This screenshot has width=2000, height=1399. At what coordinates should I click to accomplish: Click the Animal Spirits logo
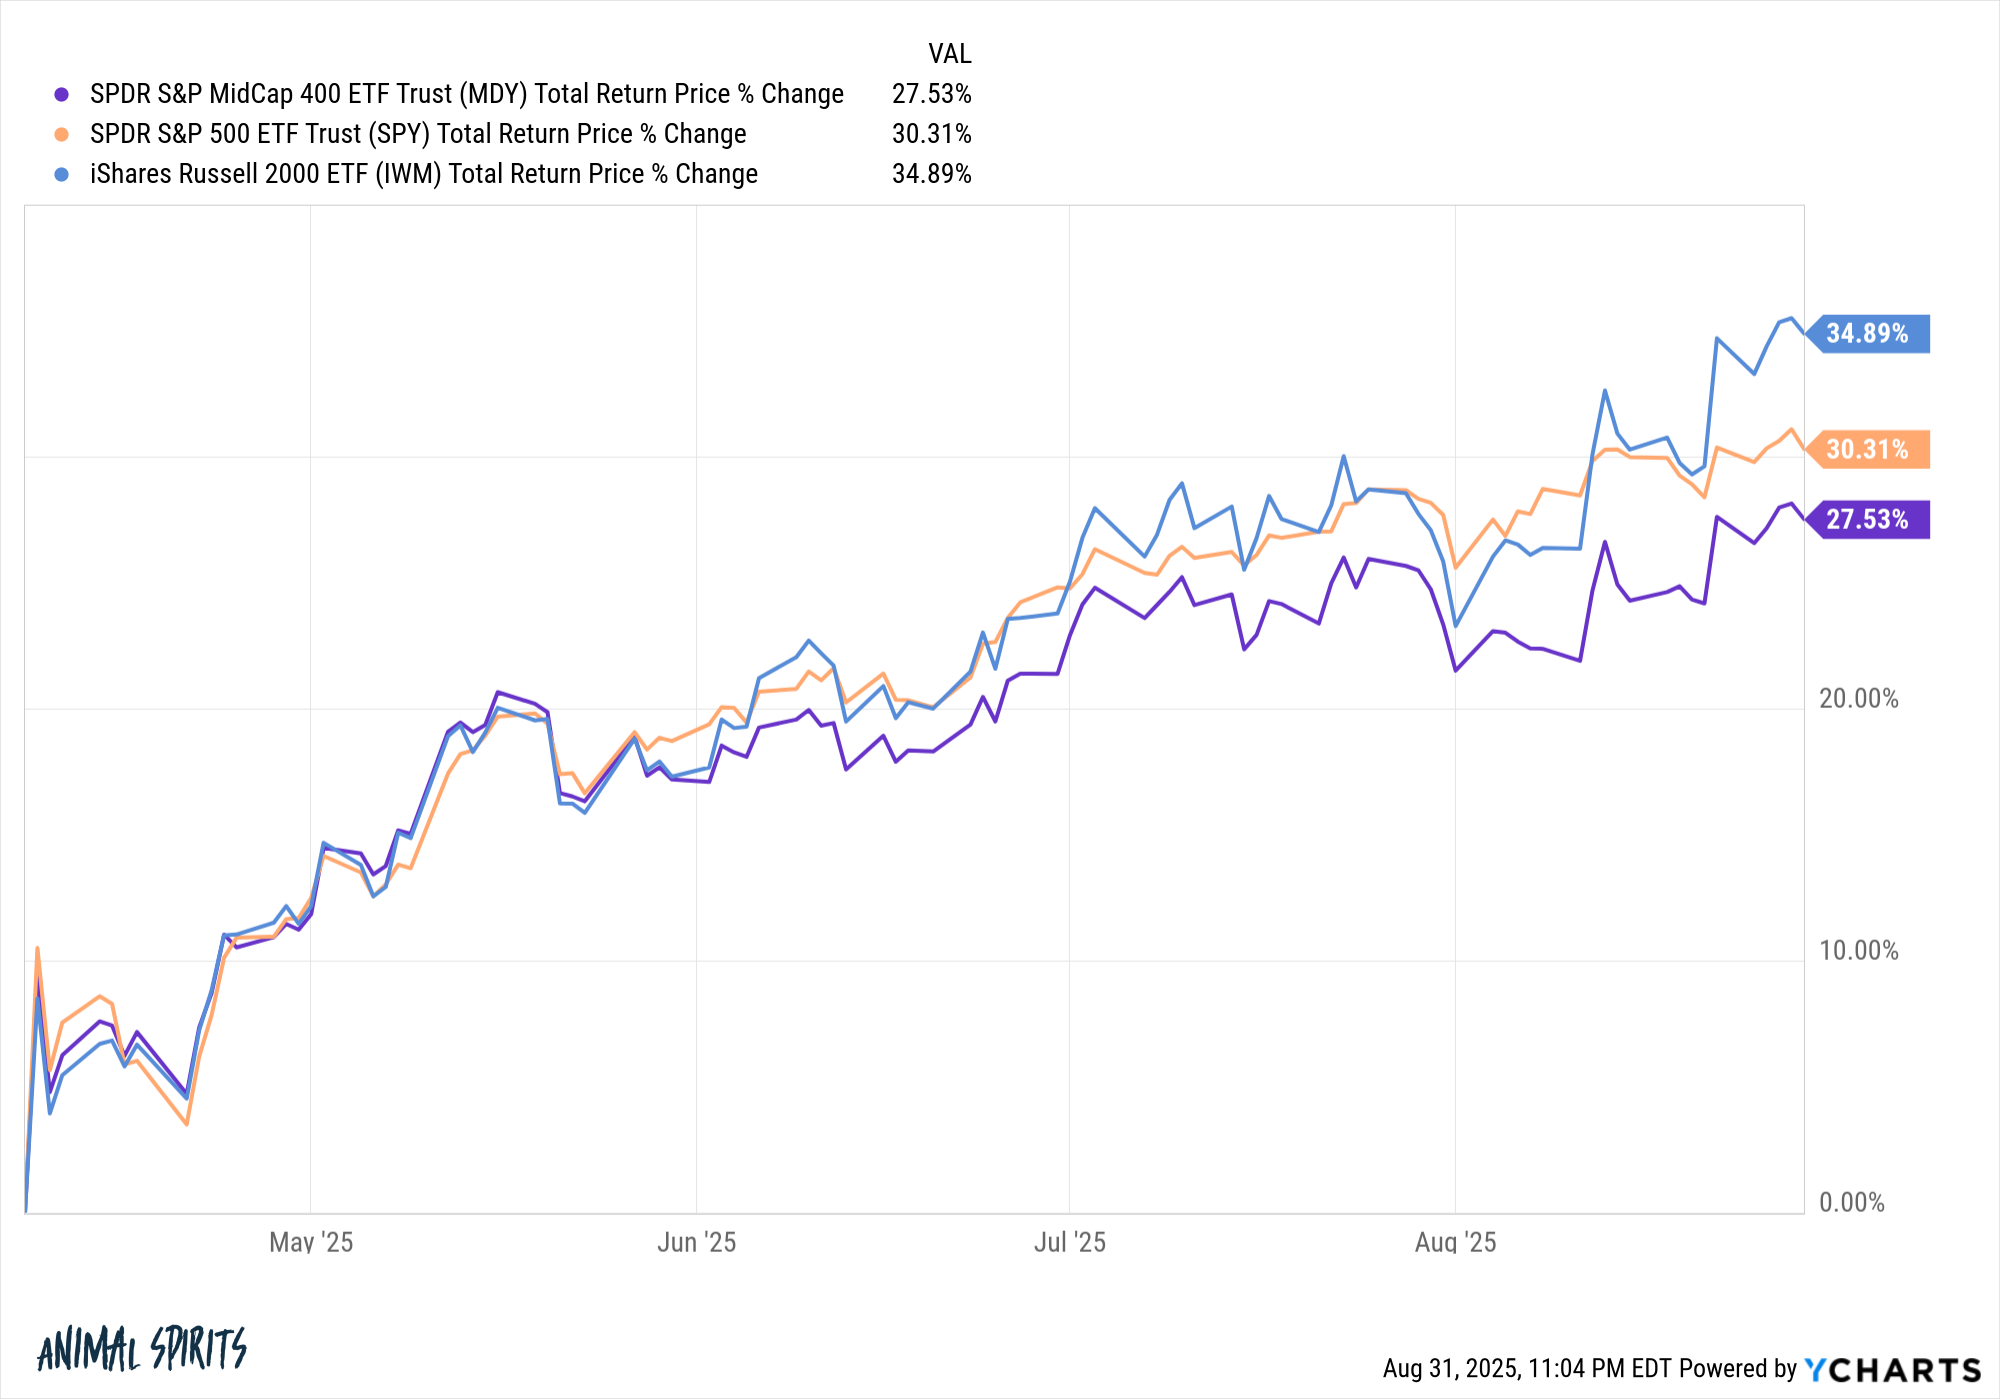click(142, 1349)
